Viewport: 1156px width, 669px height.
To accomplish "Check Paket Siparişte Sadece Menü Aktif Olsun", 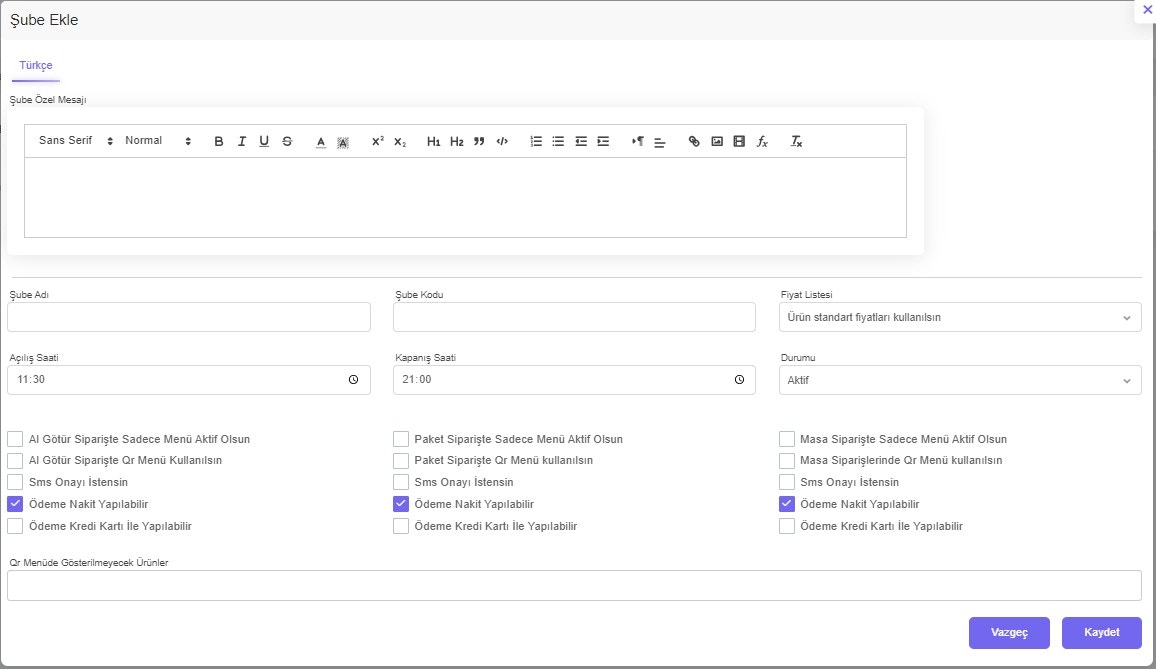I will pos(401,439).
